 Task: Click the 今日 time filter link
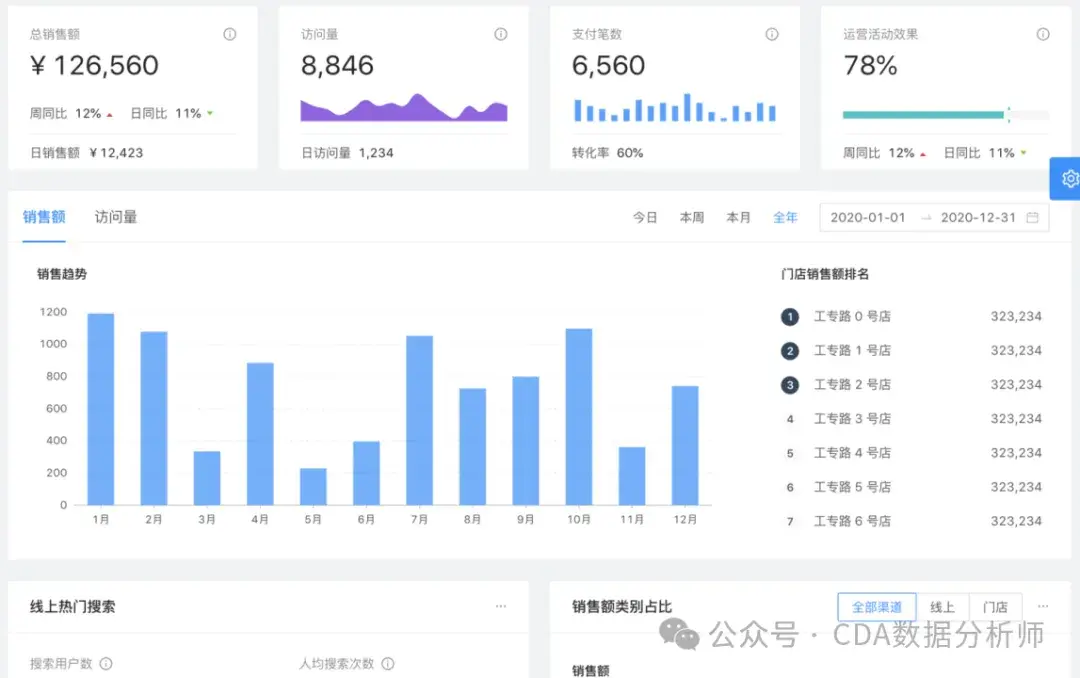[645, 218]
